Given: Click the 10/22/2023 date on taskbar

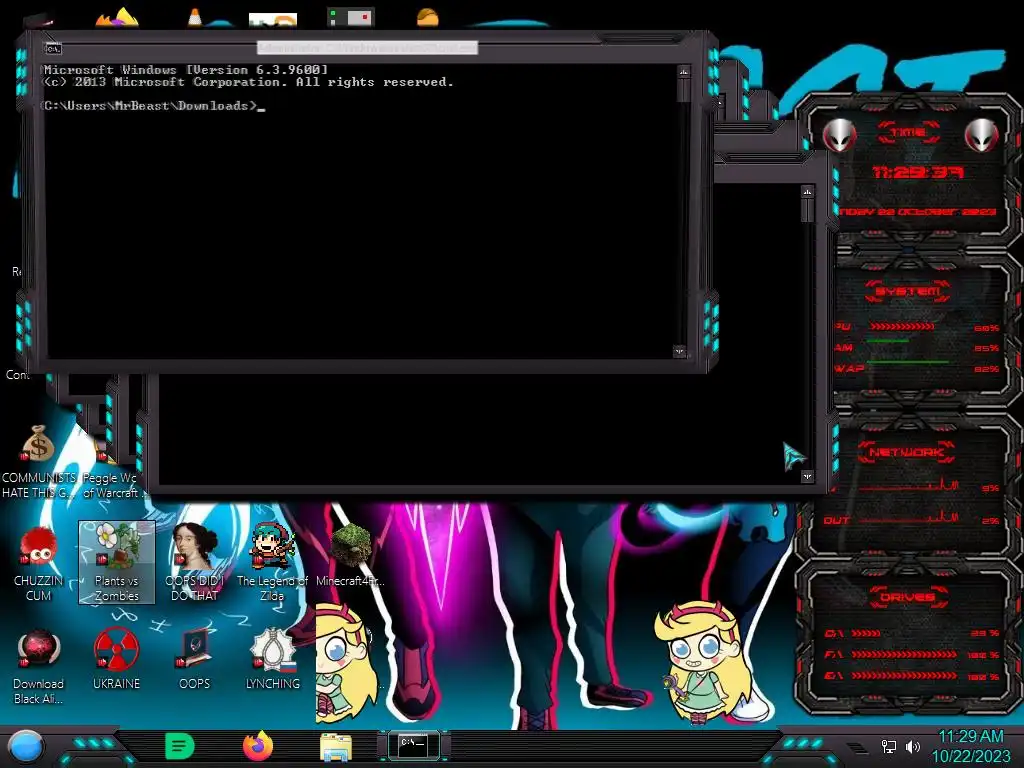Looking at the screenshot, I should point(970,756).
